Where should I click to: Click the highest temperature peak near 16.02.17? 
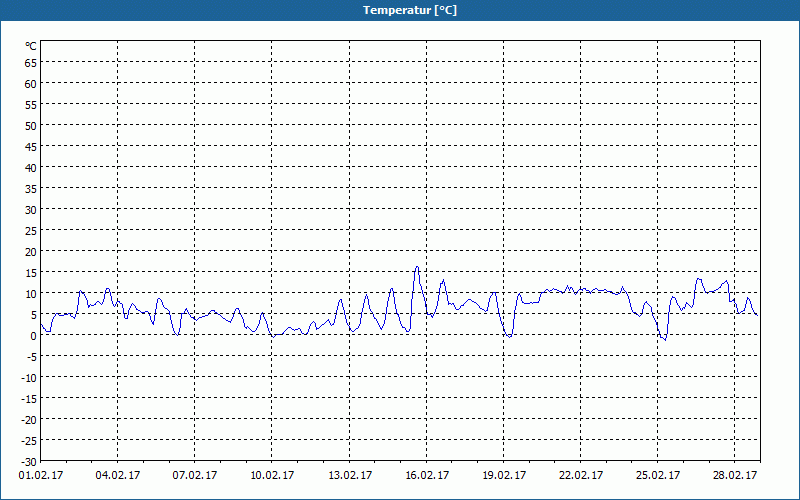tap(417, 267)
